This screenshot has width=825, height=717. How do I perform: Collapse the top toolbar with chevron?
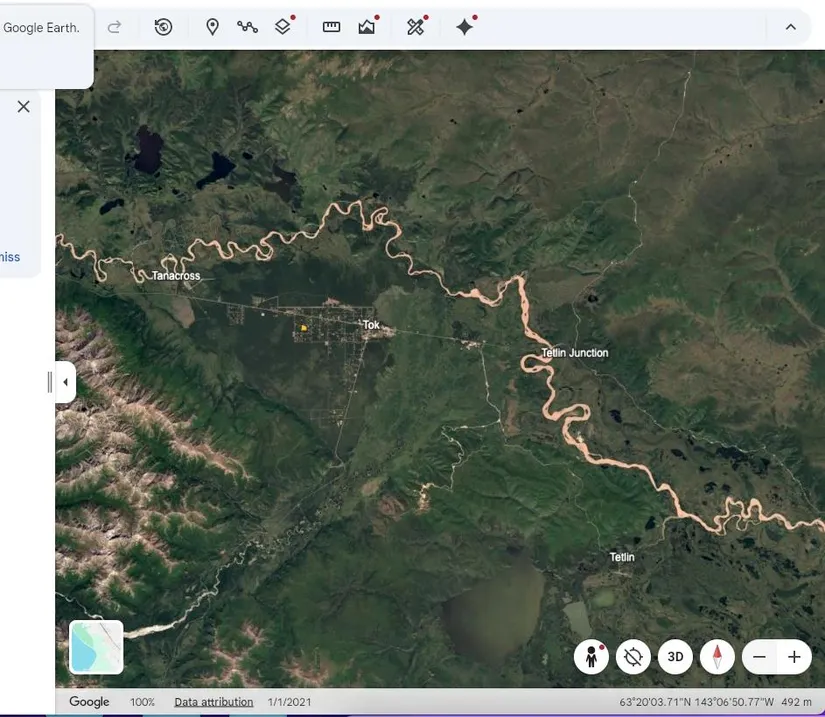coord(790,27)
